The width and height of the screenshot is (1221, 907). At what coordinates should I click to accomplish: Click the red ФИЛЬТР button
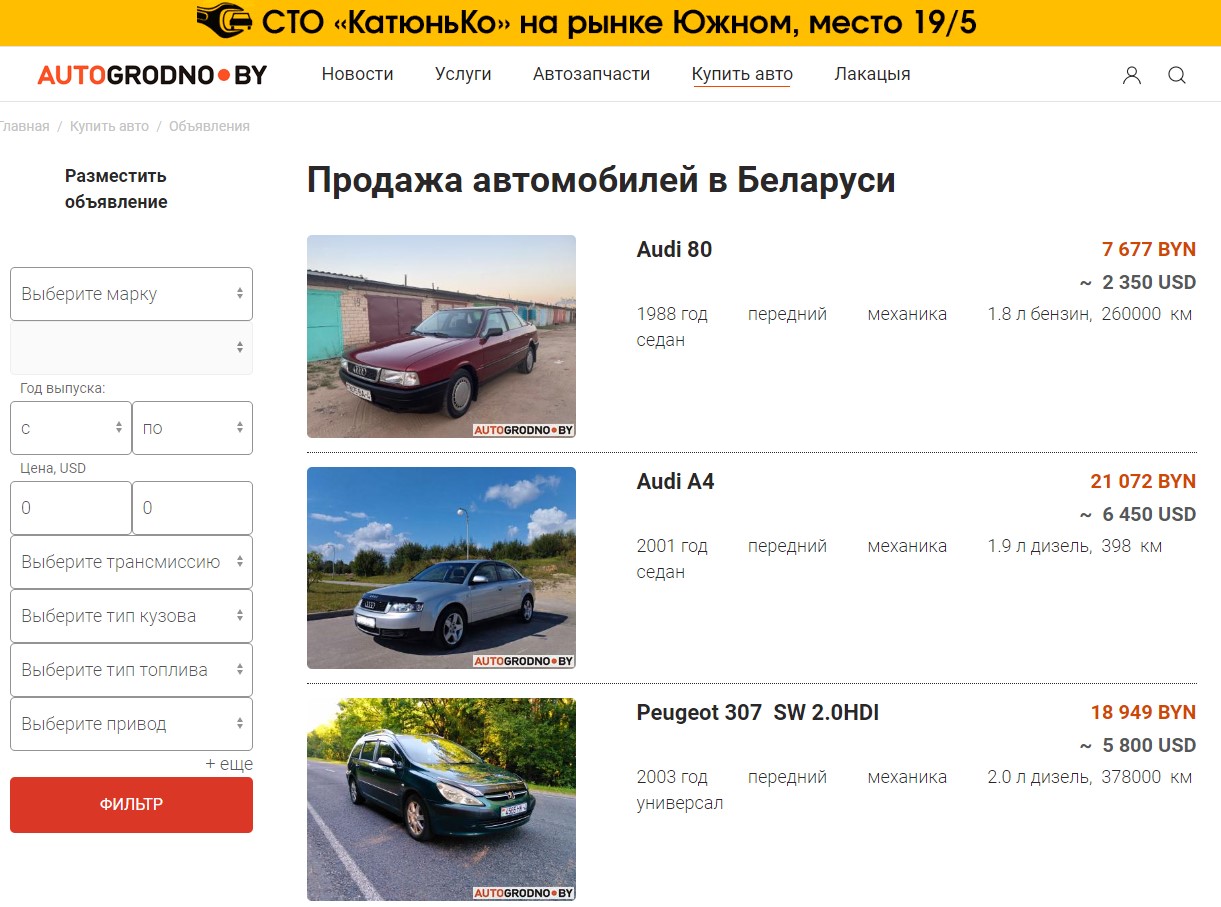(x=131, y=805)
